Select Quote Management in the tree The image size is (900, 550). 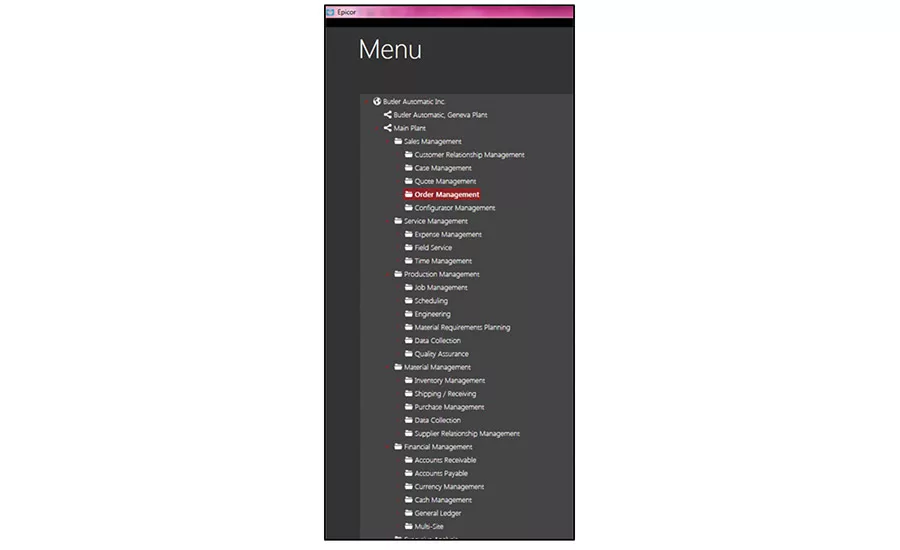click(x=445, y=181)
